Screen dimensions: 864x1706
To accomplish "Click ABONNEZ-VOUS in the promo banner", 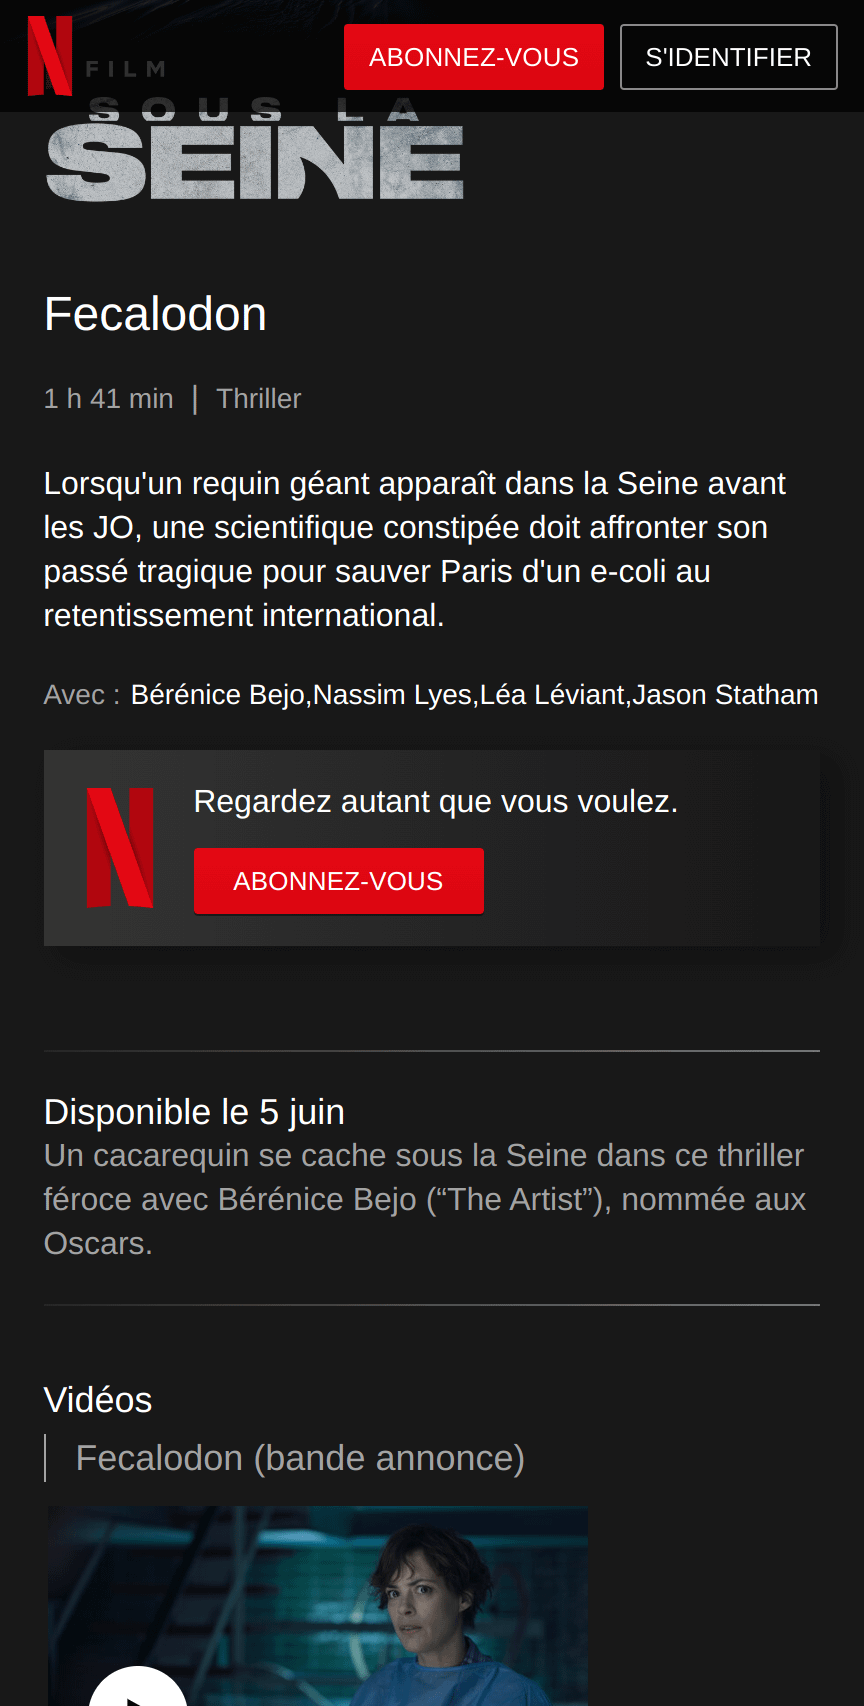I will pyautogui.click(x=339, y=881).
